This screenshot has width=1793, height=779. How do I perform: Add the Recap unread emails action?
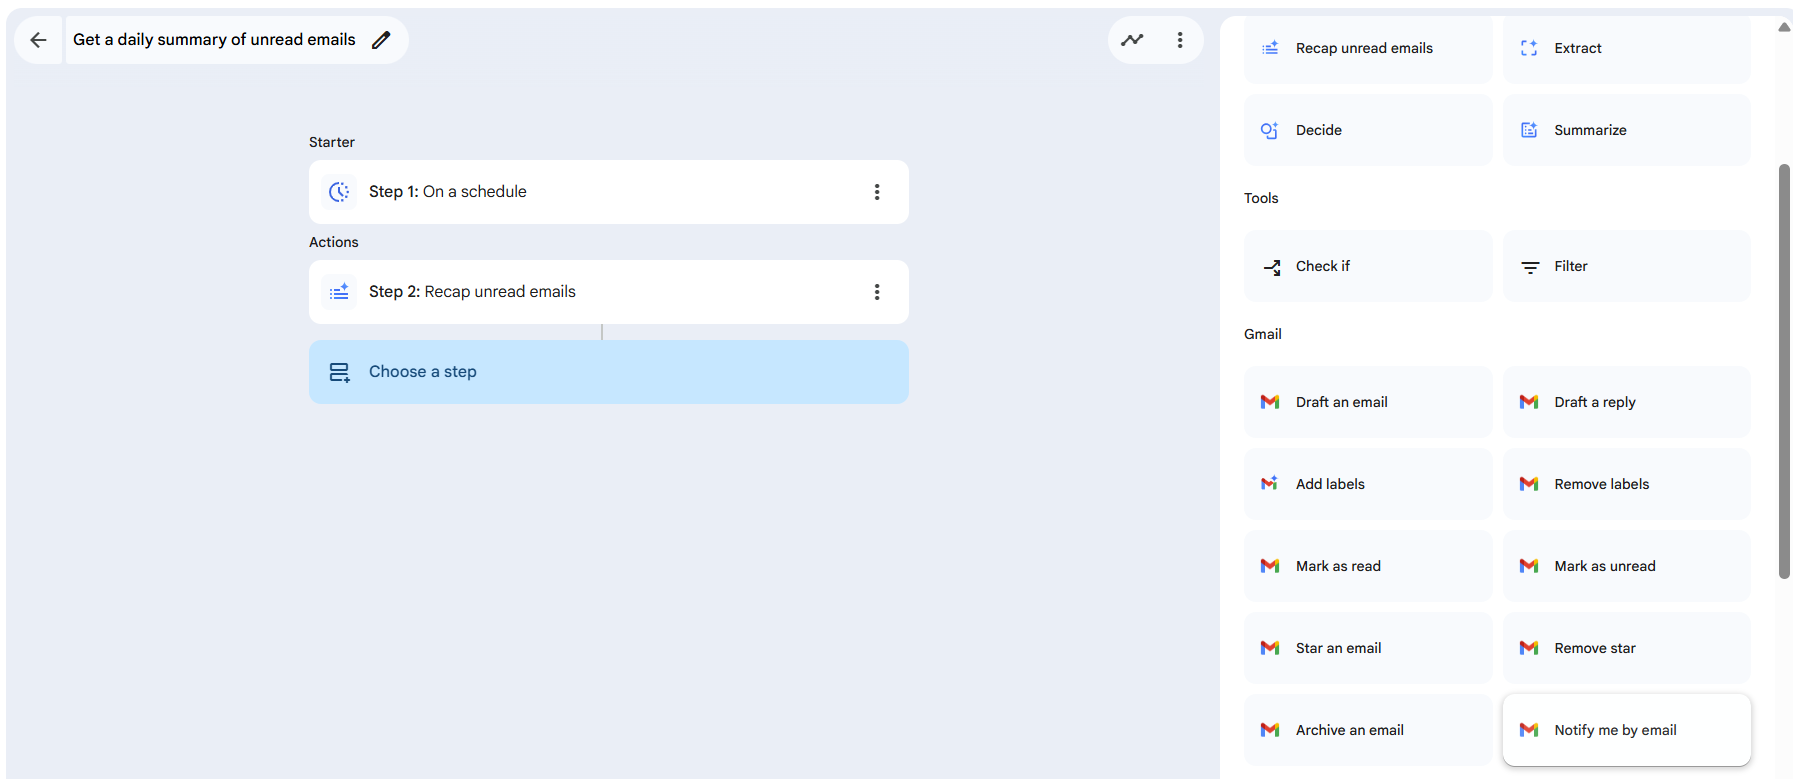[1367, 48]
